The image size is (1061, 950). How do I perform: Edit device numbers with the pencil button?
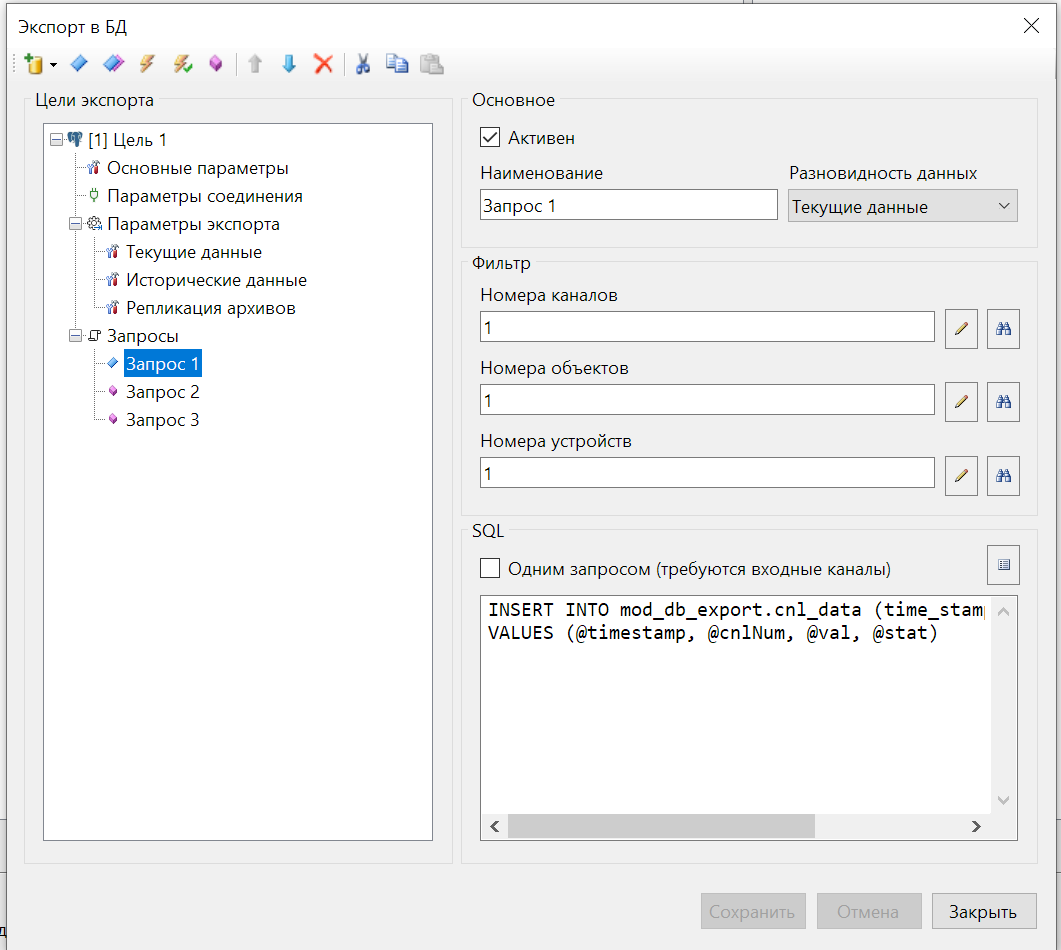pyautogui.click(x=961, y=476)
